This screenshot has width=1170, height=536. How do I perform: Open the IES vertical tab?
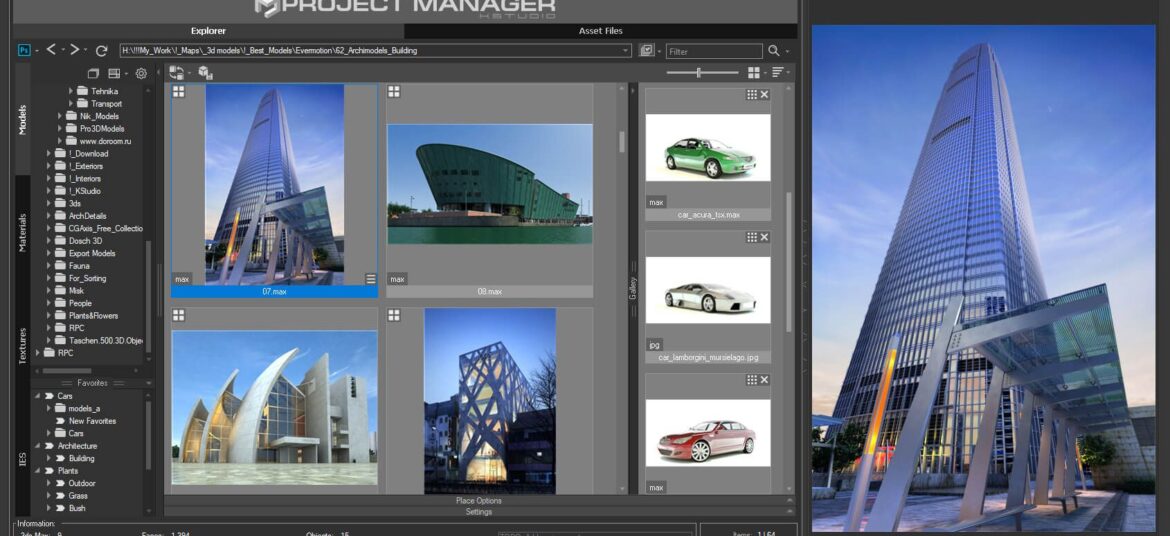point(22,458)
